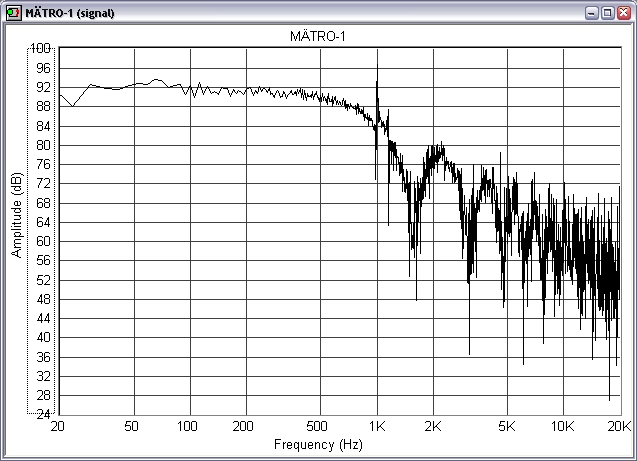Image resolution: width=637 pixels, height=461 pixels.
Task: Click the MÄTRO-1 (signal) title bar text
Action: tap(69, 13)
